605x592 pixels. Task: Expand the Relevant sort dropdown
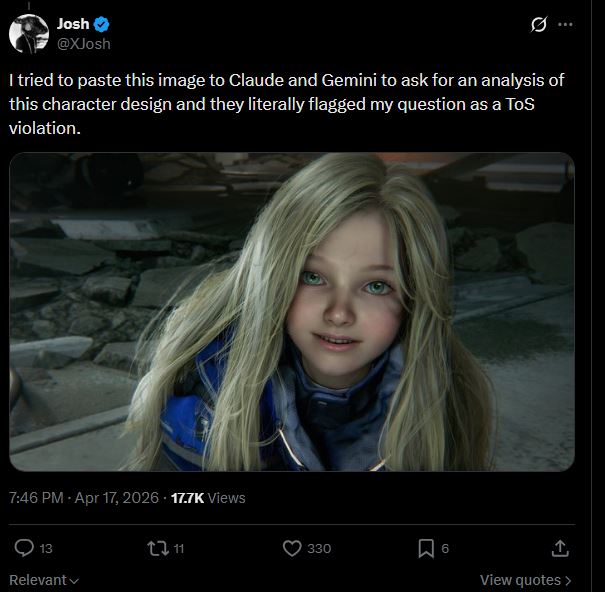(44, 580)
